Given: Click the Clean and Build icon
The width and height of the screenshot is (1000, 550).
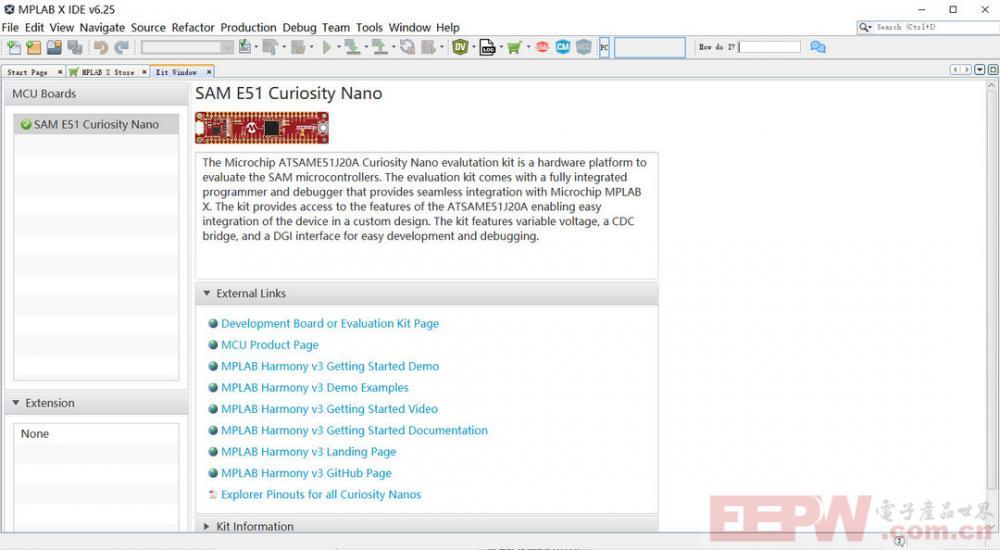Looking at the screenshot, I should tap(298, 47).
